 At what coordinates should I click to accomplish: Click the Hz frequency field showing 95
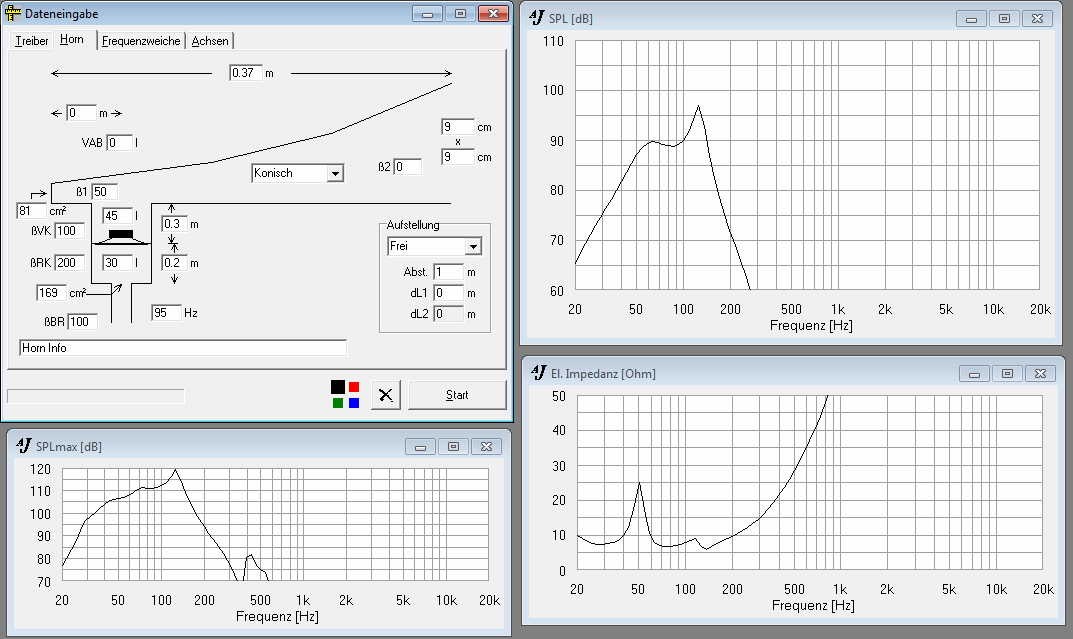(166, 313)
